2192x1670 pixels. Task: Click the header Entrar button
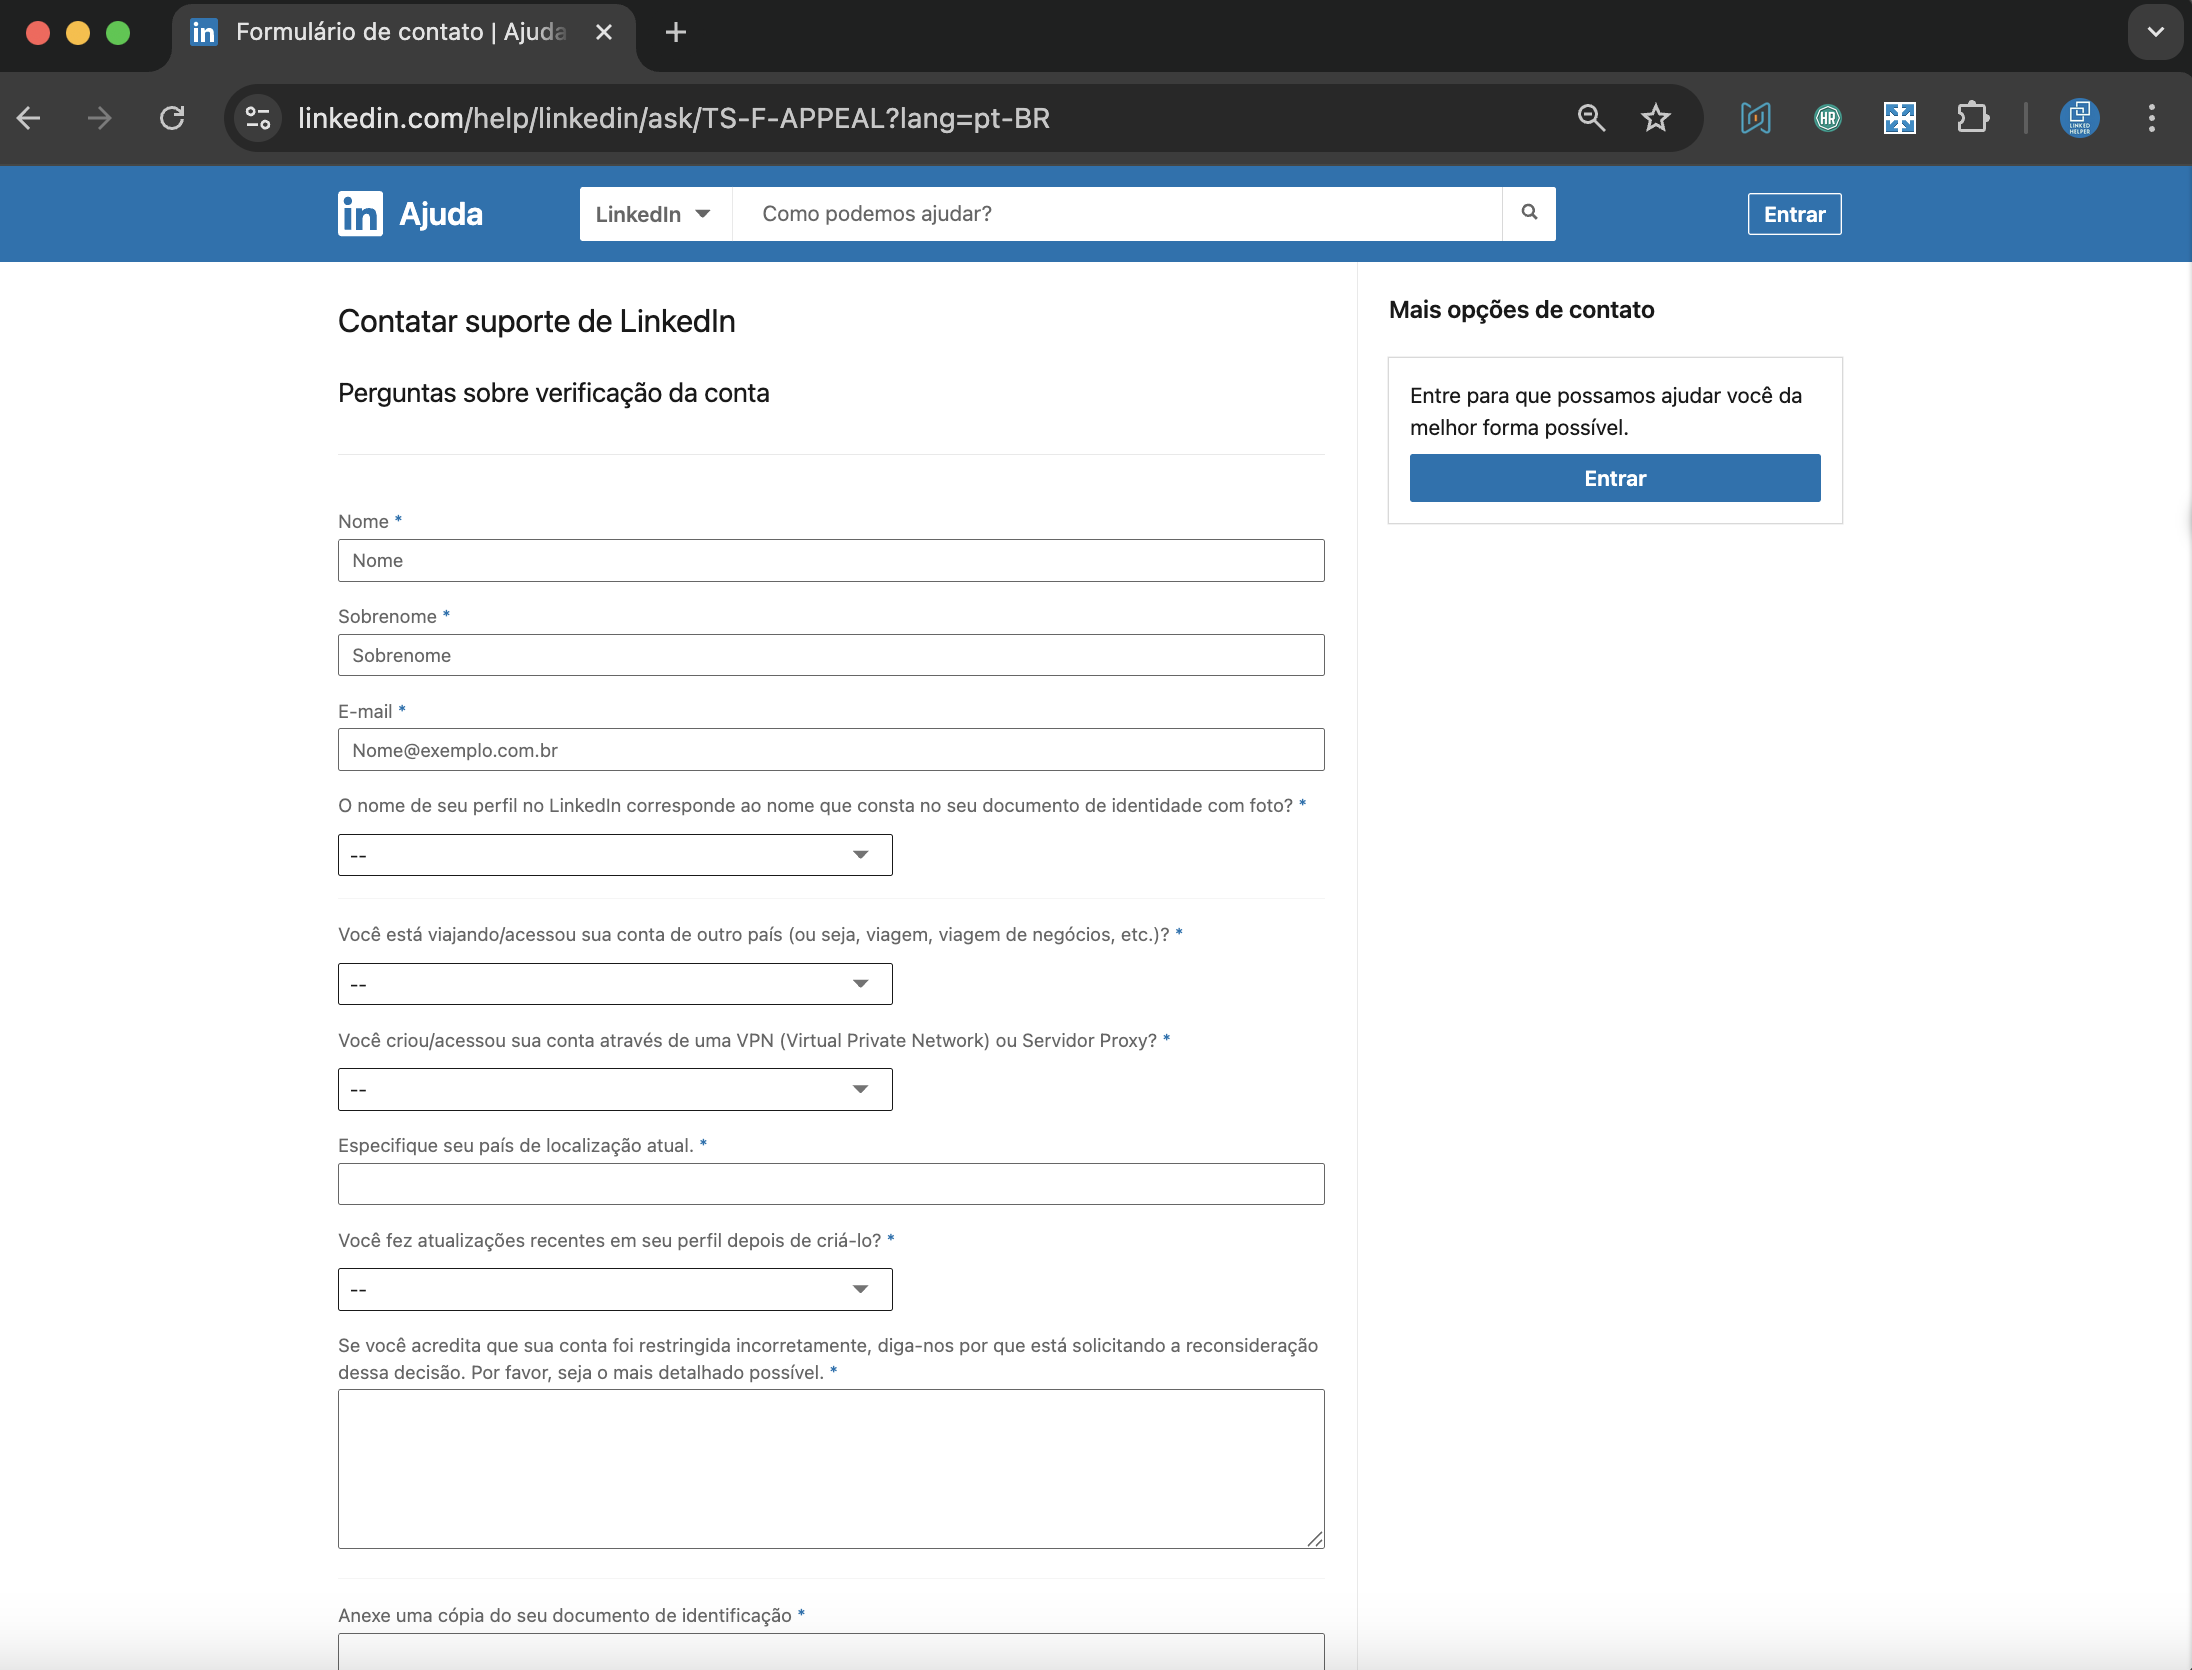[1794, 214]
